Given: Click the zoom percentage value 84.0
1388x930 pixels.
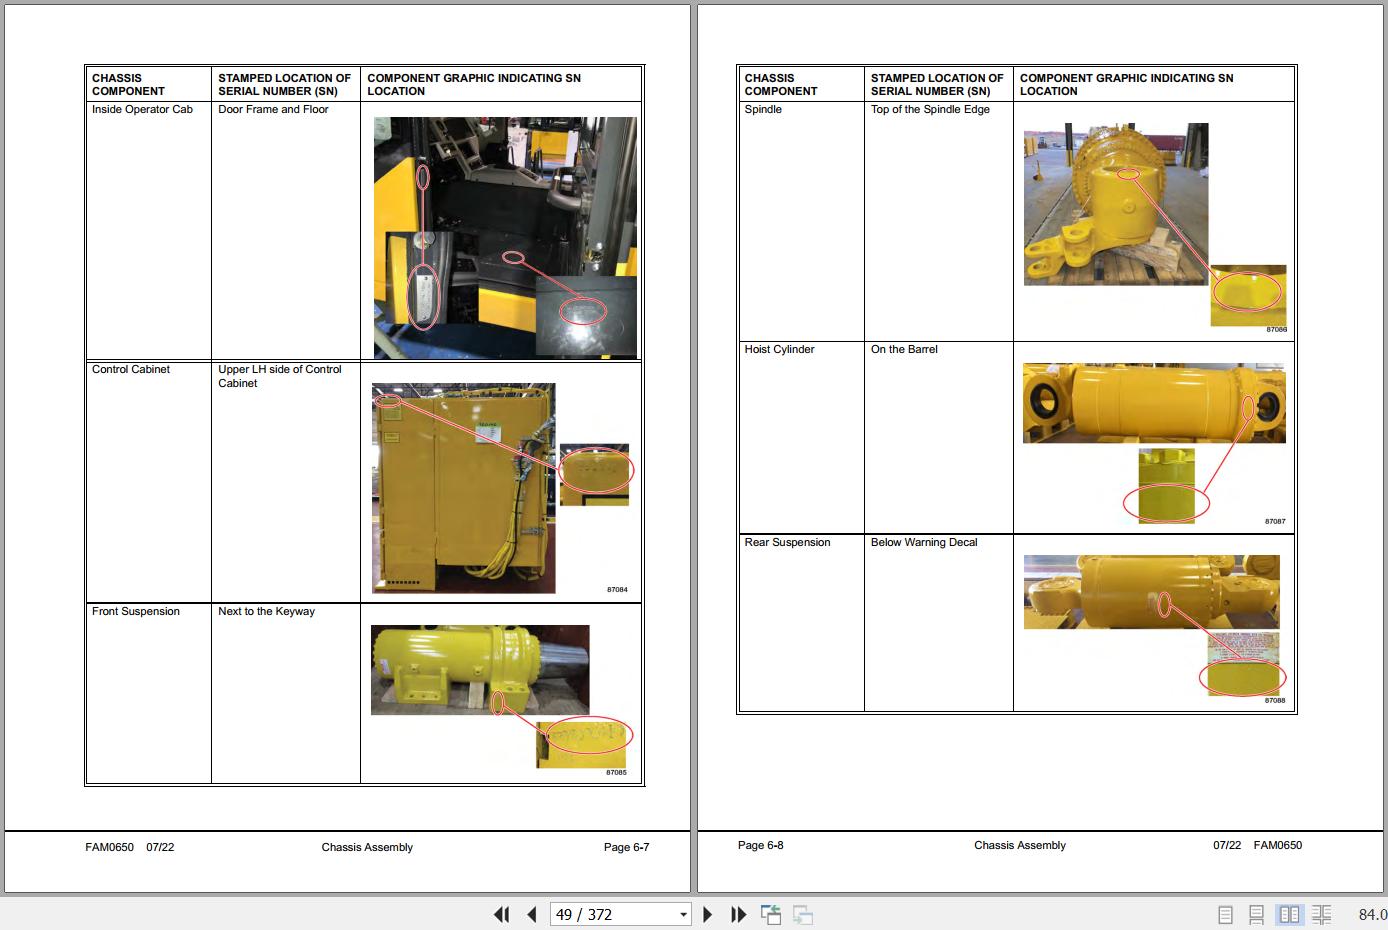Looking at the screenshot, I should click(1371, 914).
